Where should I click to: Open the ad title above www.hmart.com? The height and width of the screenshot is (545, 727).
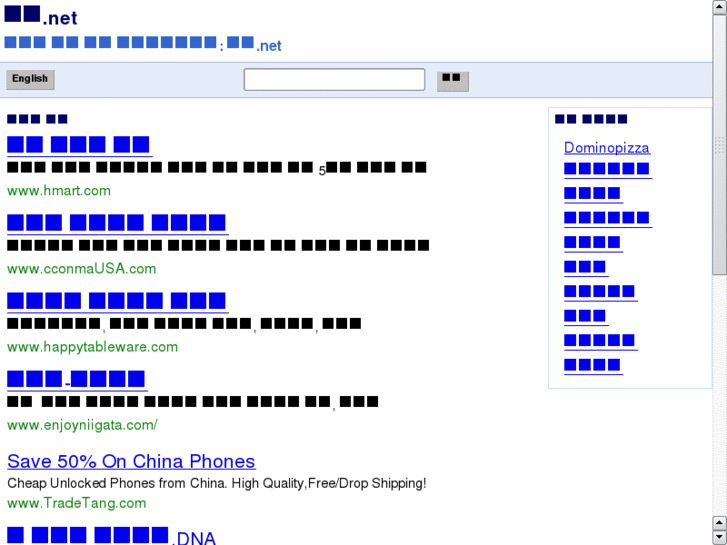(x=79, y=145)
